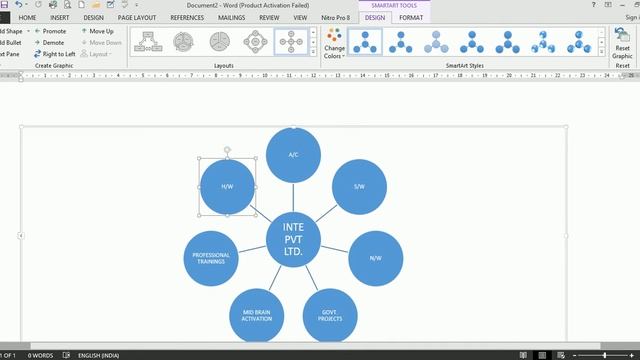Apply the third faded SmartArt style
This screenshot has width=640, height=360.
436,42
